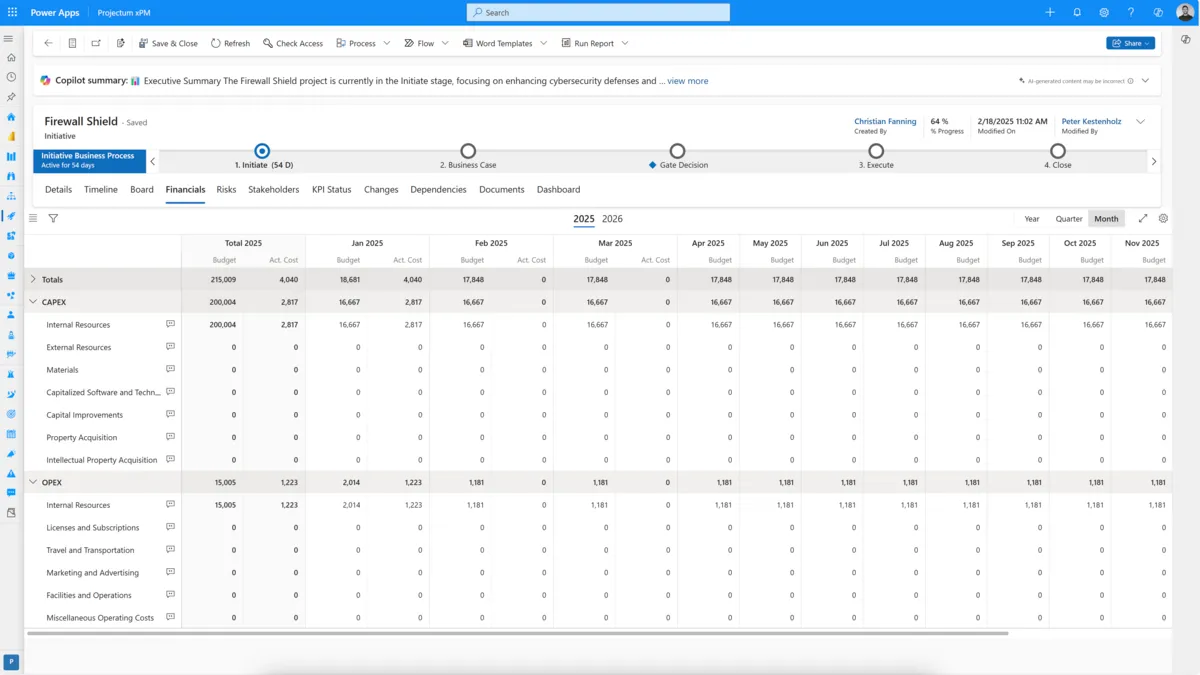Click the Save & Close command

tap(168, 44)
